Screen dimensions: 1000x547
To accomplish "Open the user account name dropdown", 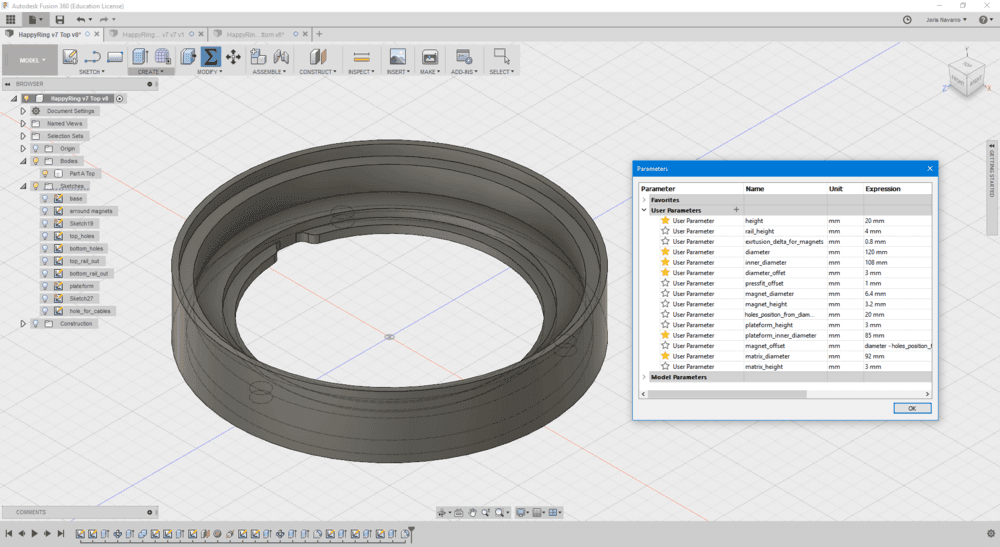I will tap(946, 20).
